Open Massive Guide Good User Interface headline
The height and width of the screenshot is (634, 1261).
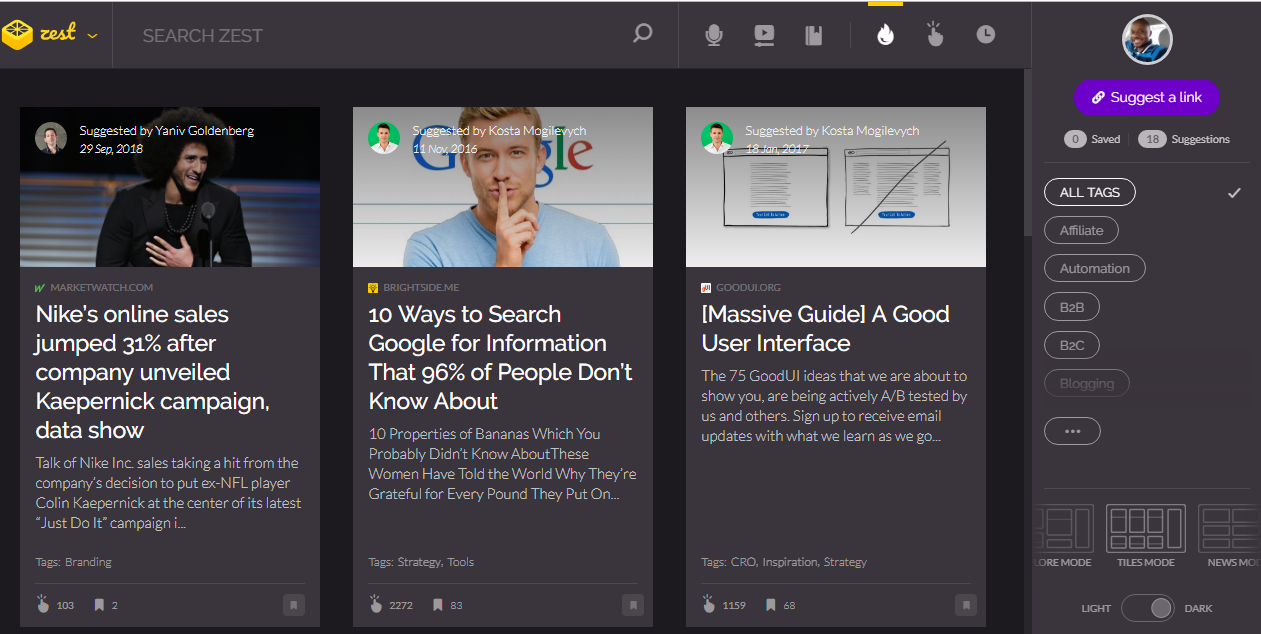pos(825,328)
